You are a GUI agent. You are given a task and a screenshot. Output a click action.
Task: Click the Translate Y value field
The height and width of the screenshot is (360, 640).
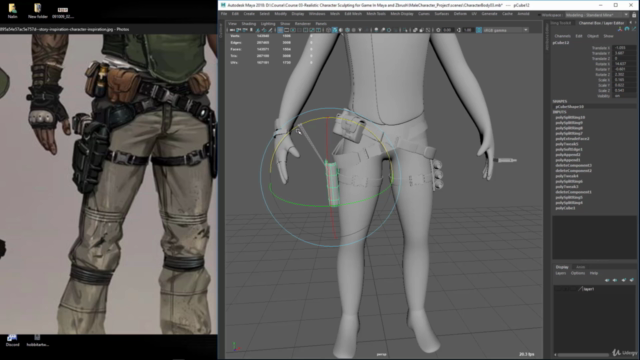pyautogui.click(x=624, y=53)
